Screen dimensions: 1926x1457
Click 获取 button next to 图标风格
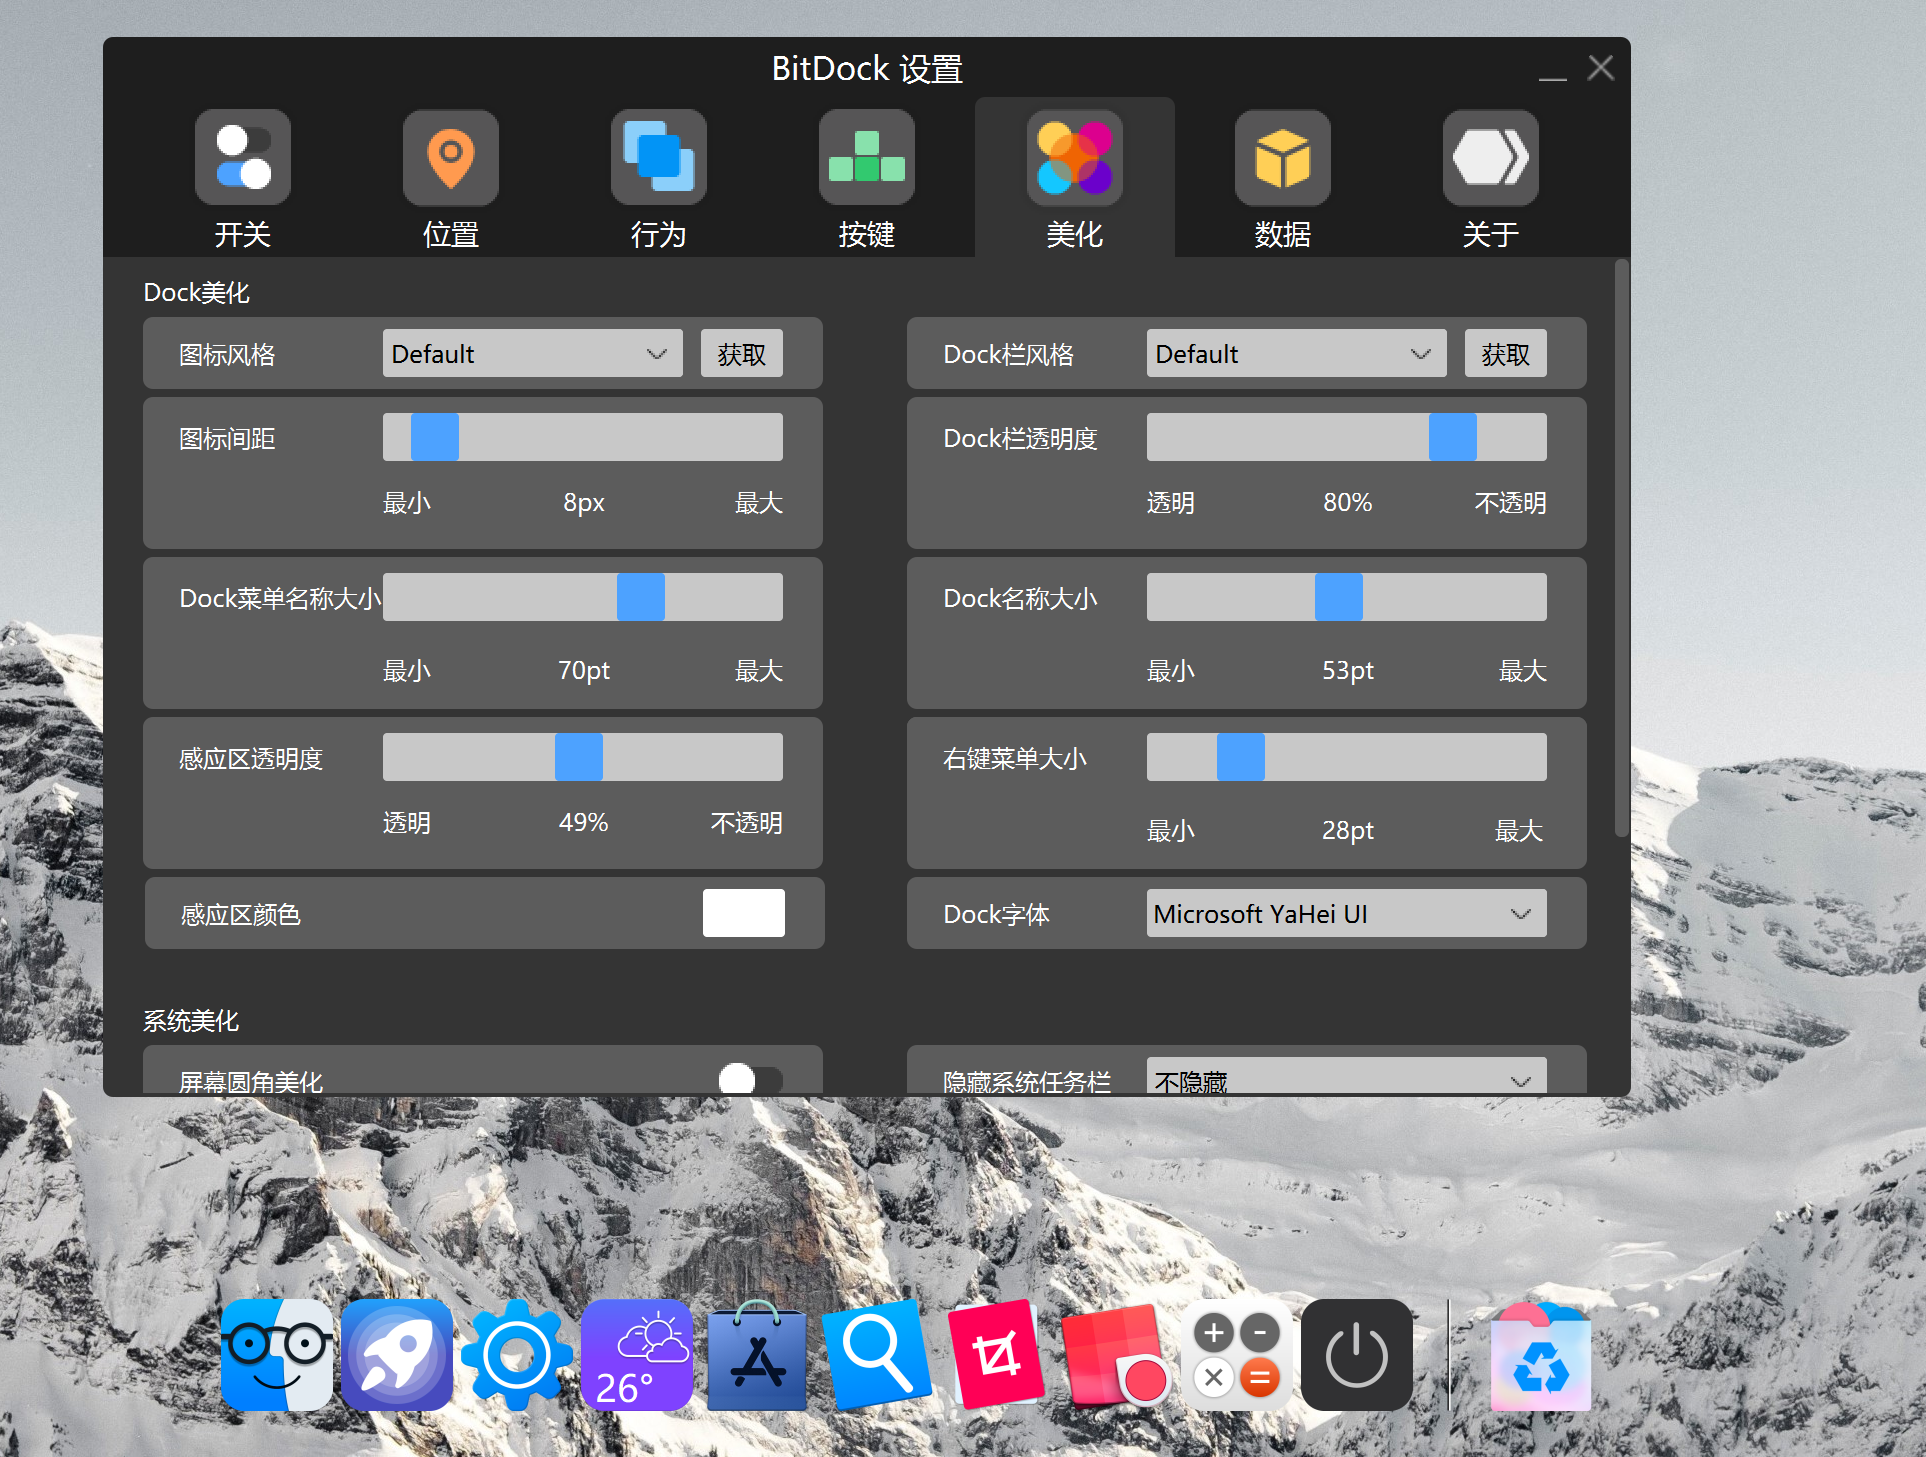[742, 353]
